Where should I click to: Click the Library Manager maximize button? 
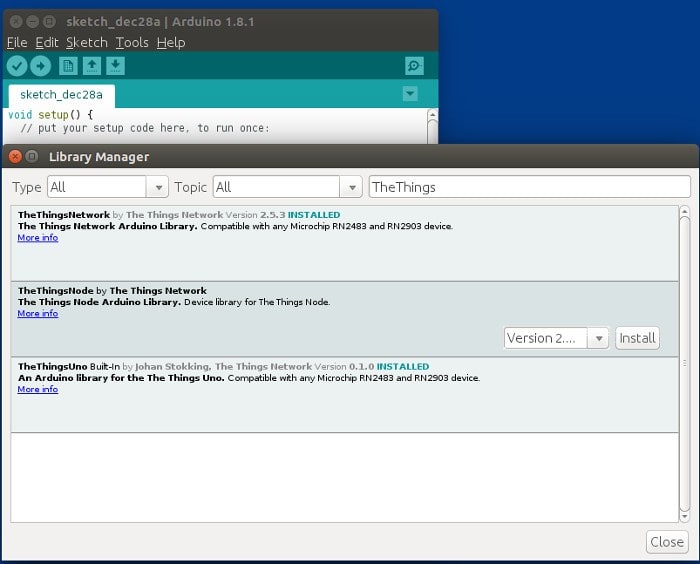pyautogui.click(x=32, y=156)
